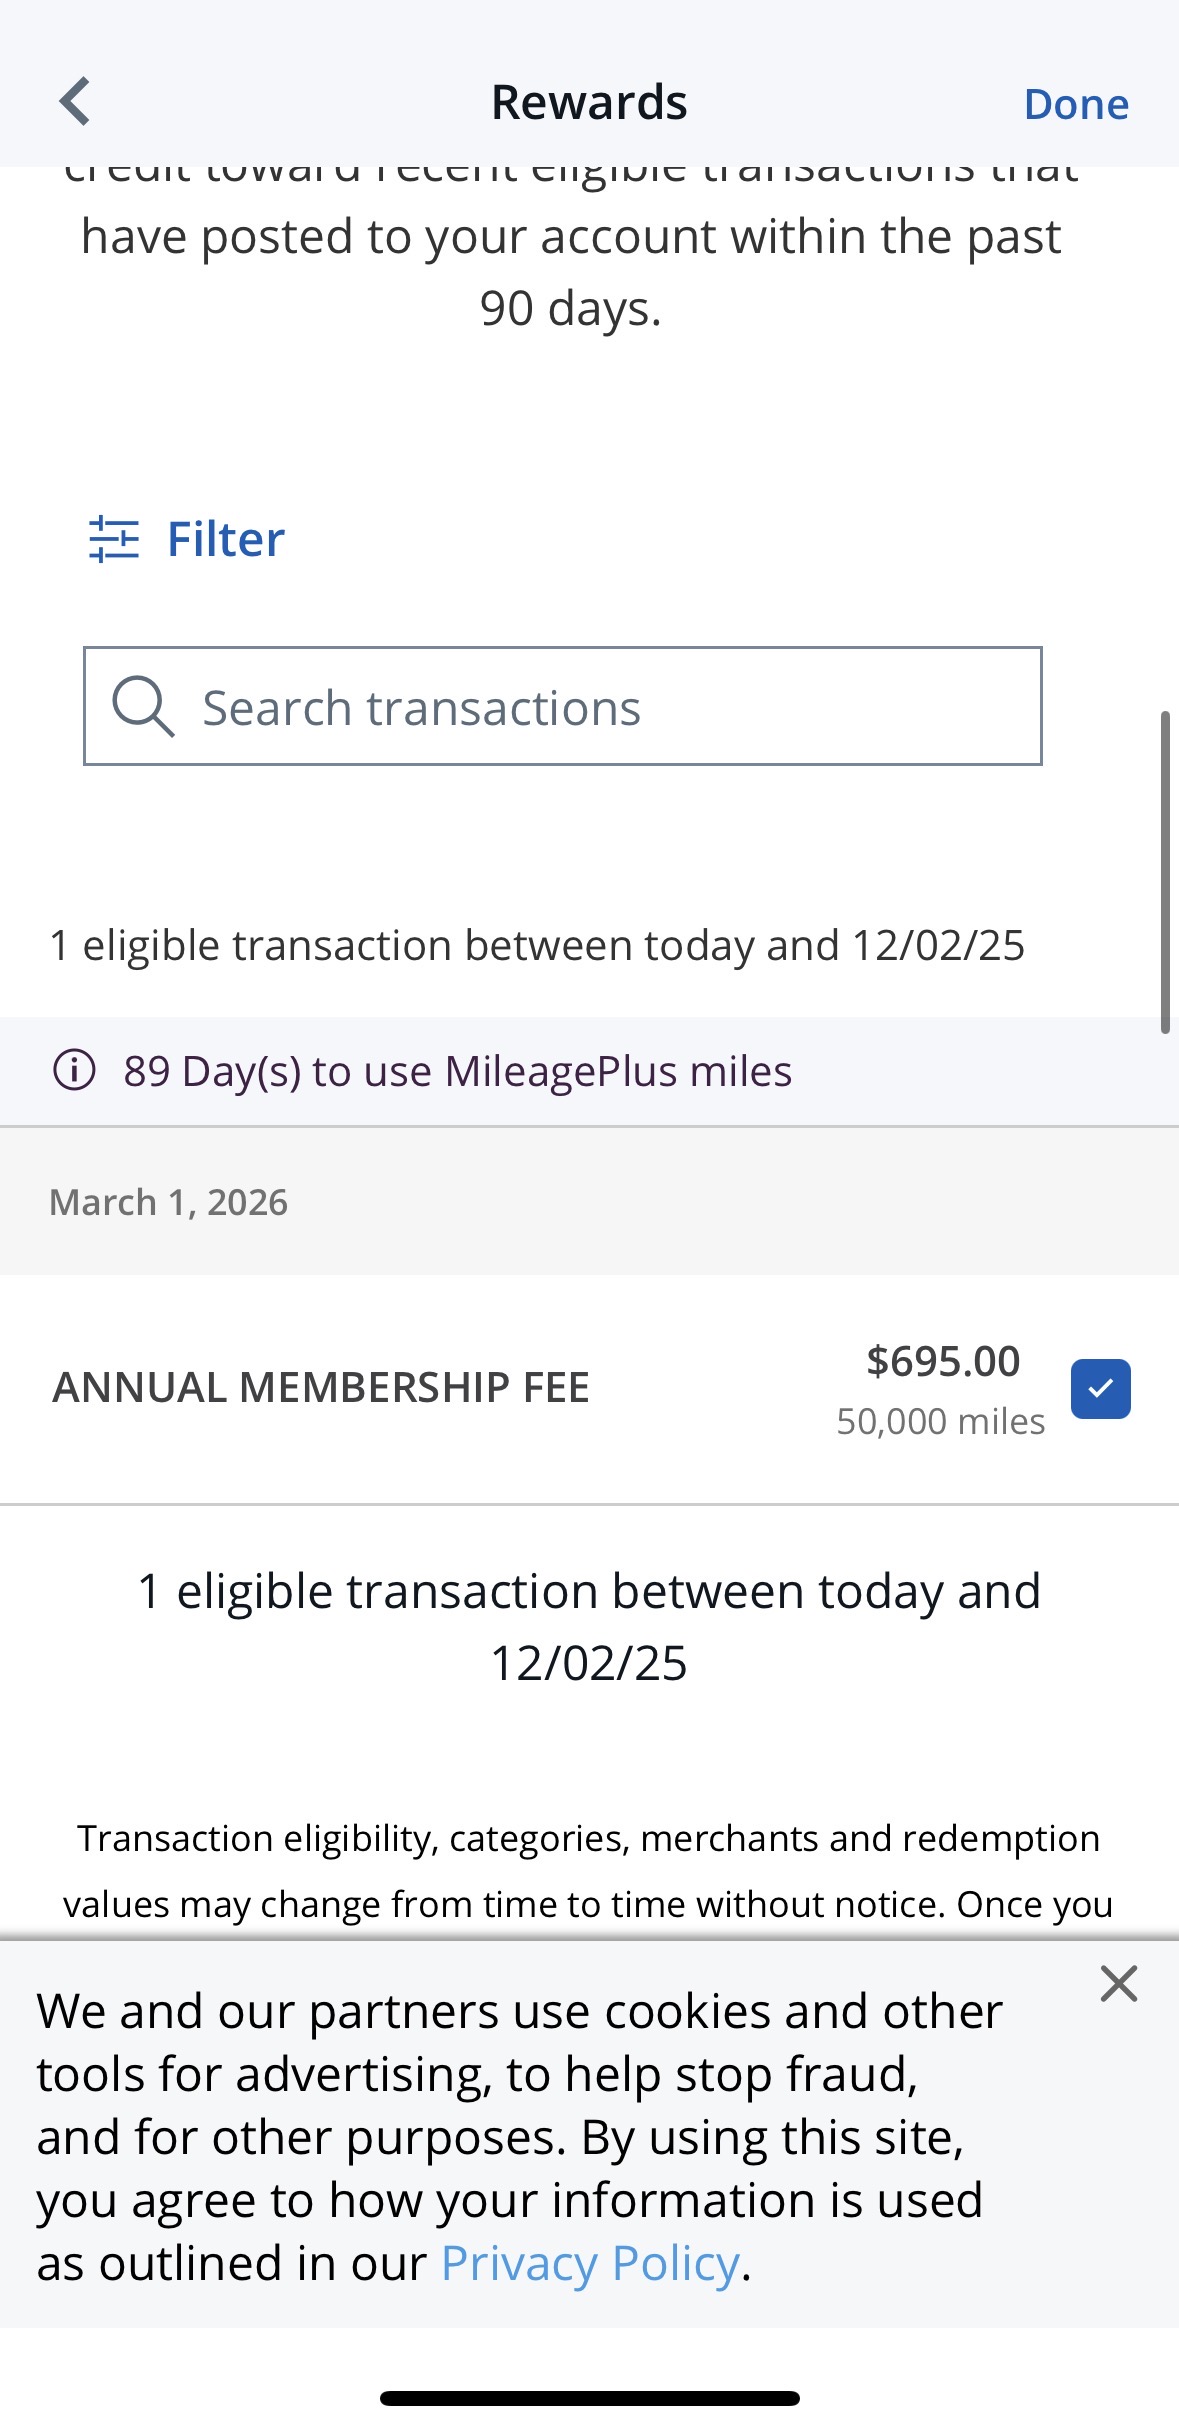Tap Done in the header
The width and height of the screenshot is (1179, 2430).
1076,105
